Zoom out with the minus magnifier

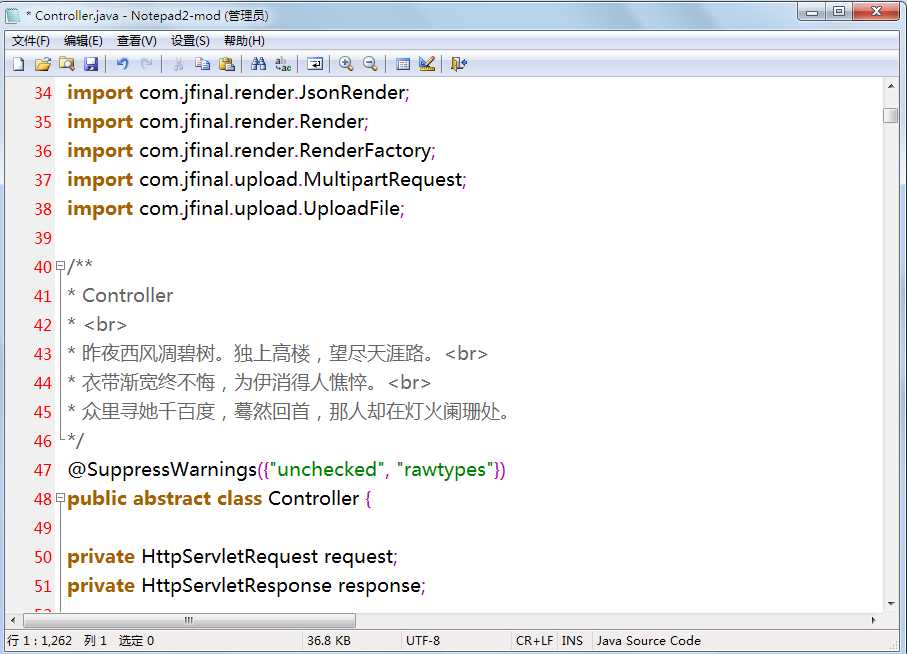(x=370, y=64)
